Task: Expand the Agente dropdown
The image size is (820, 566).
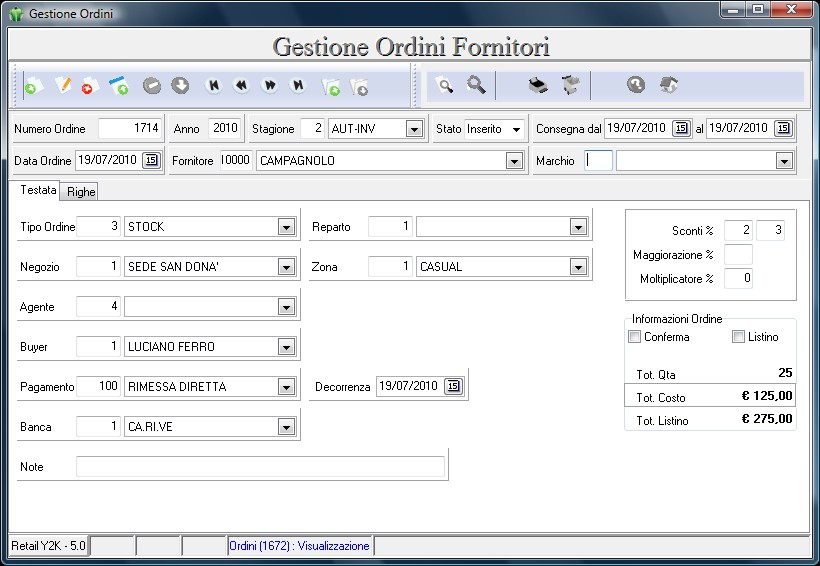Action: tap(286, 307)
